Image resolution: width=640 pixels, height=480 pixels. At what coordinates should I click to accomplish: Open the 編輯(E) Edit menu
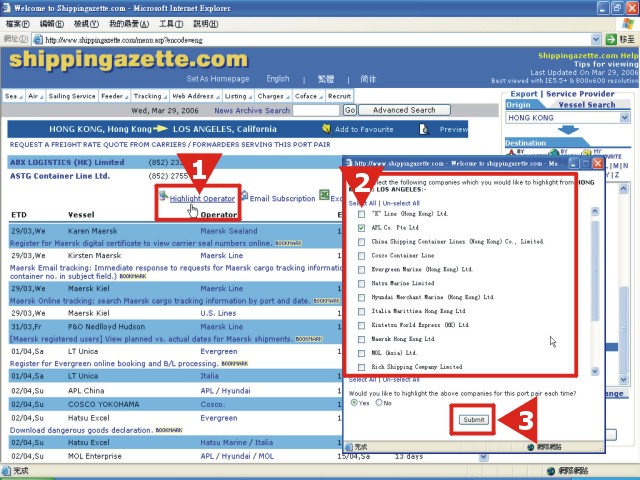tap(51, 24)
